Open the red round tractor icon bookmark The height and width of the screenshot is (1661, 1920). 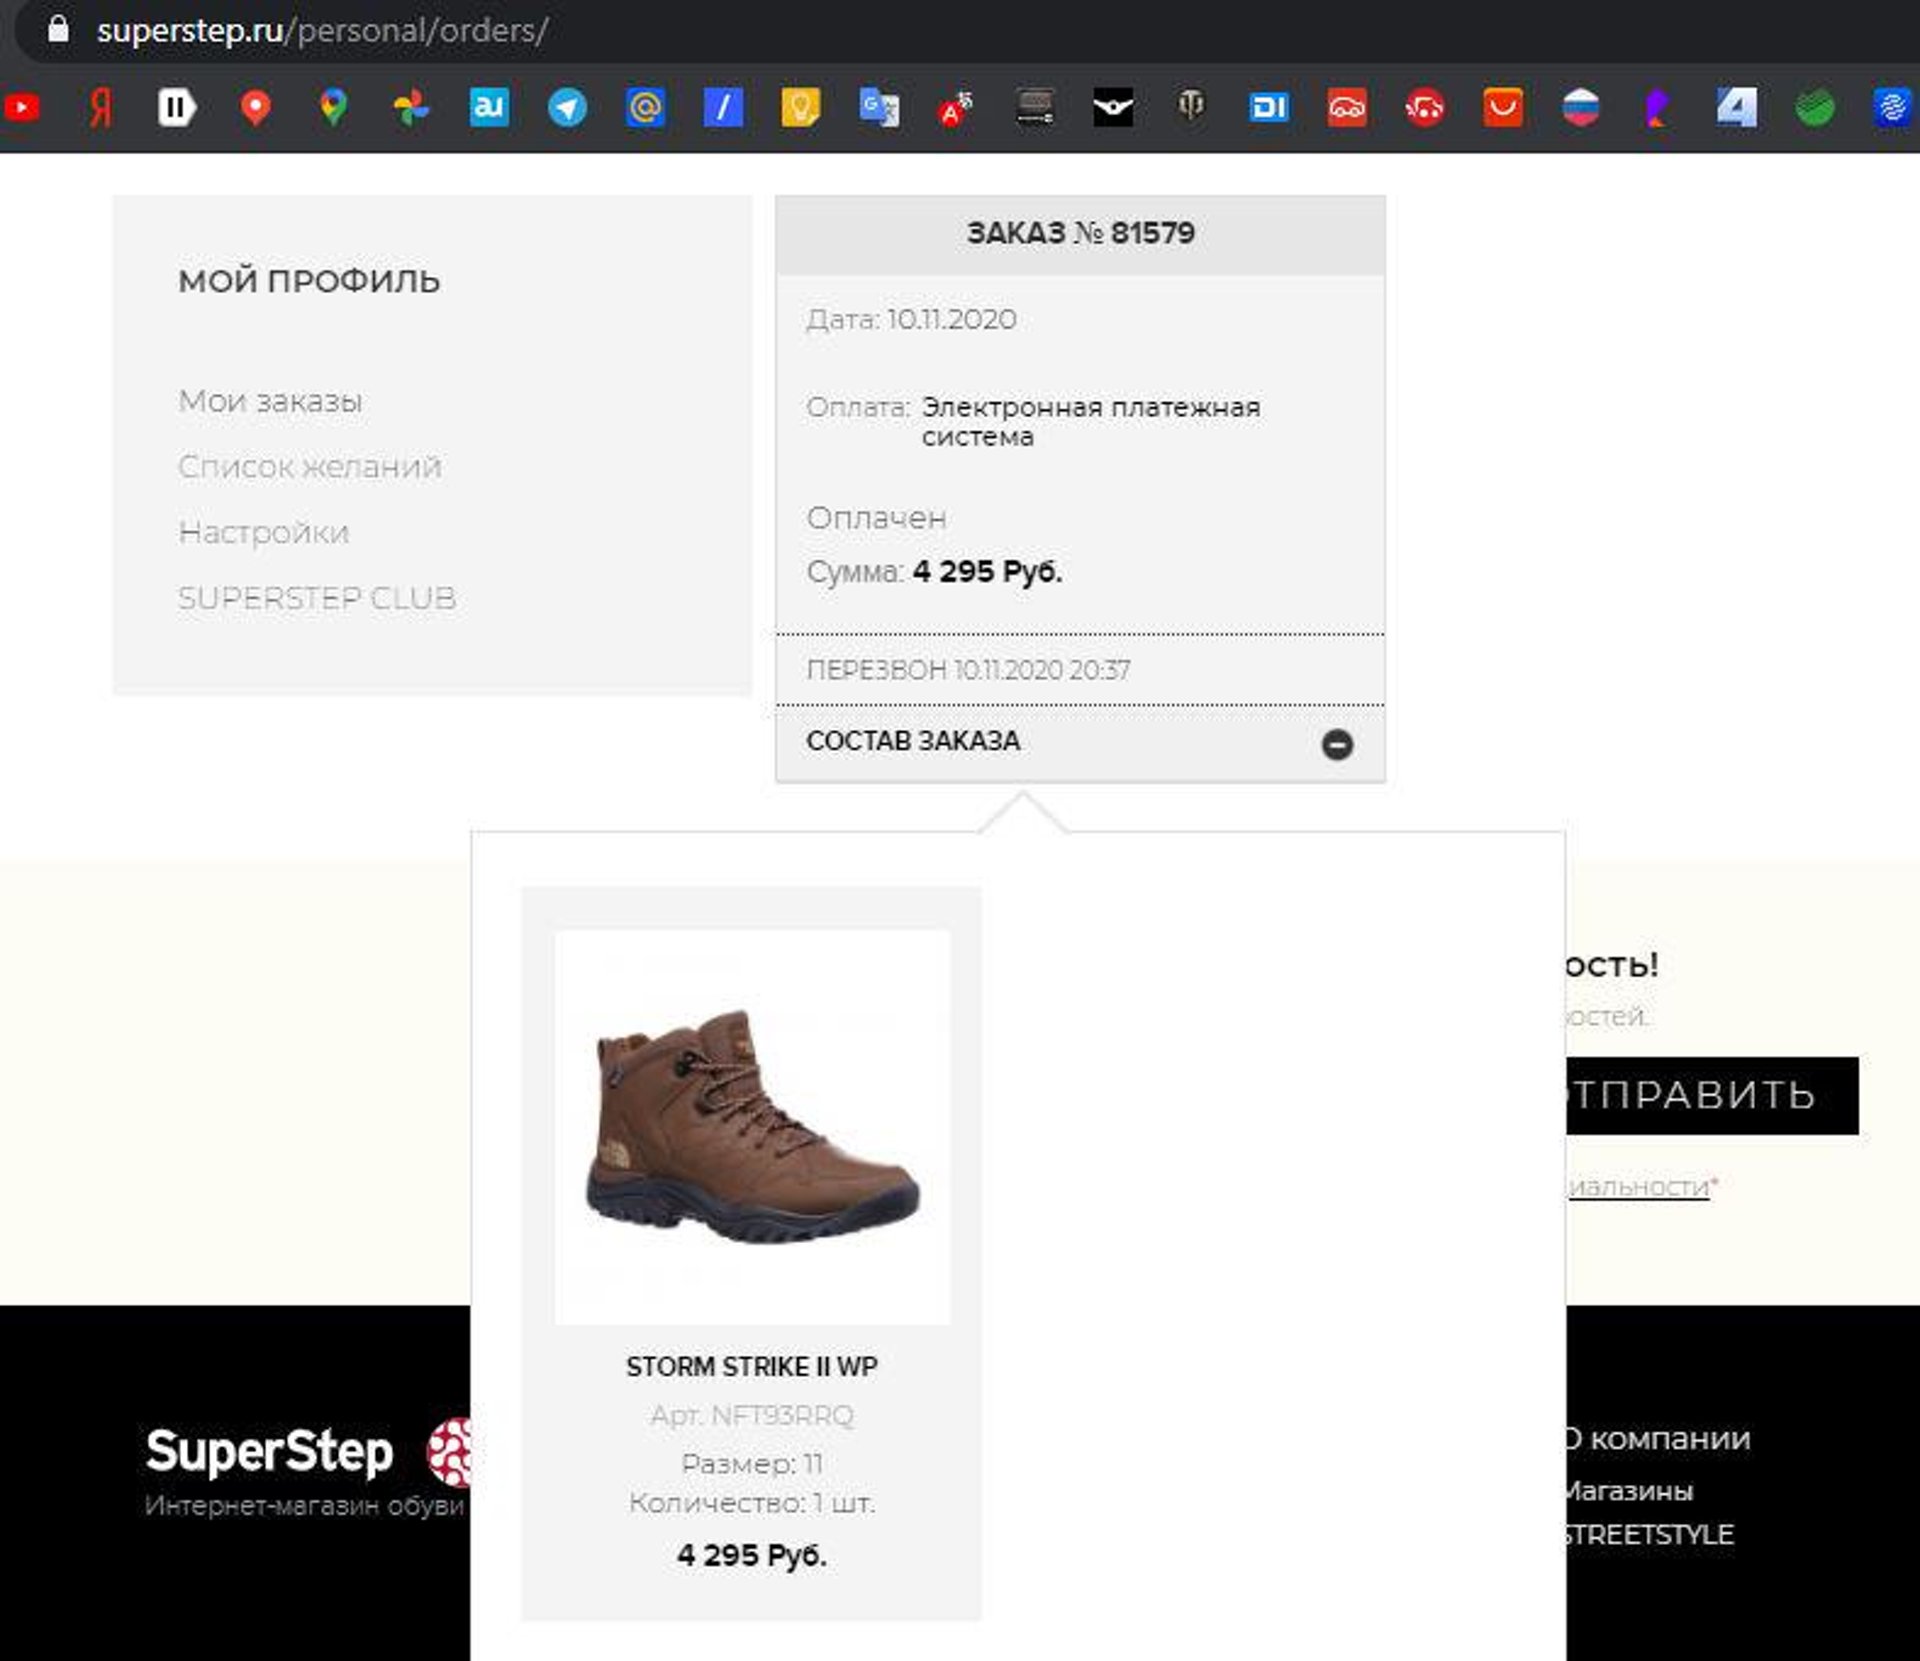tap(1425, 107)
